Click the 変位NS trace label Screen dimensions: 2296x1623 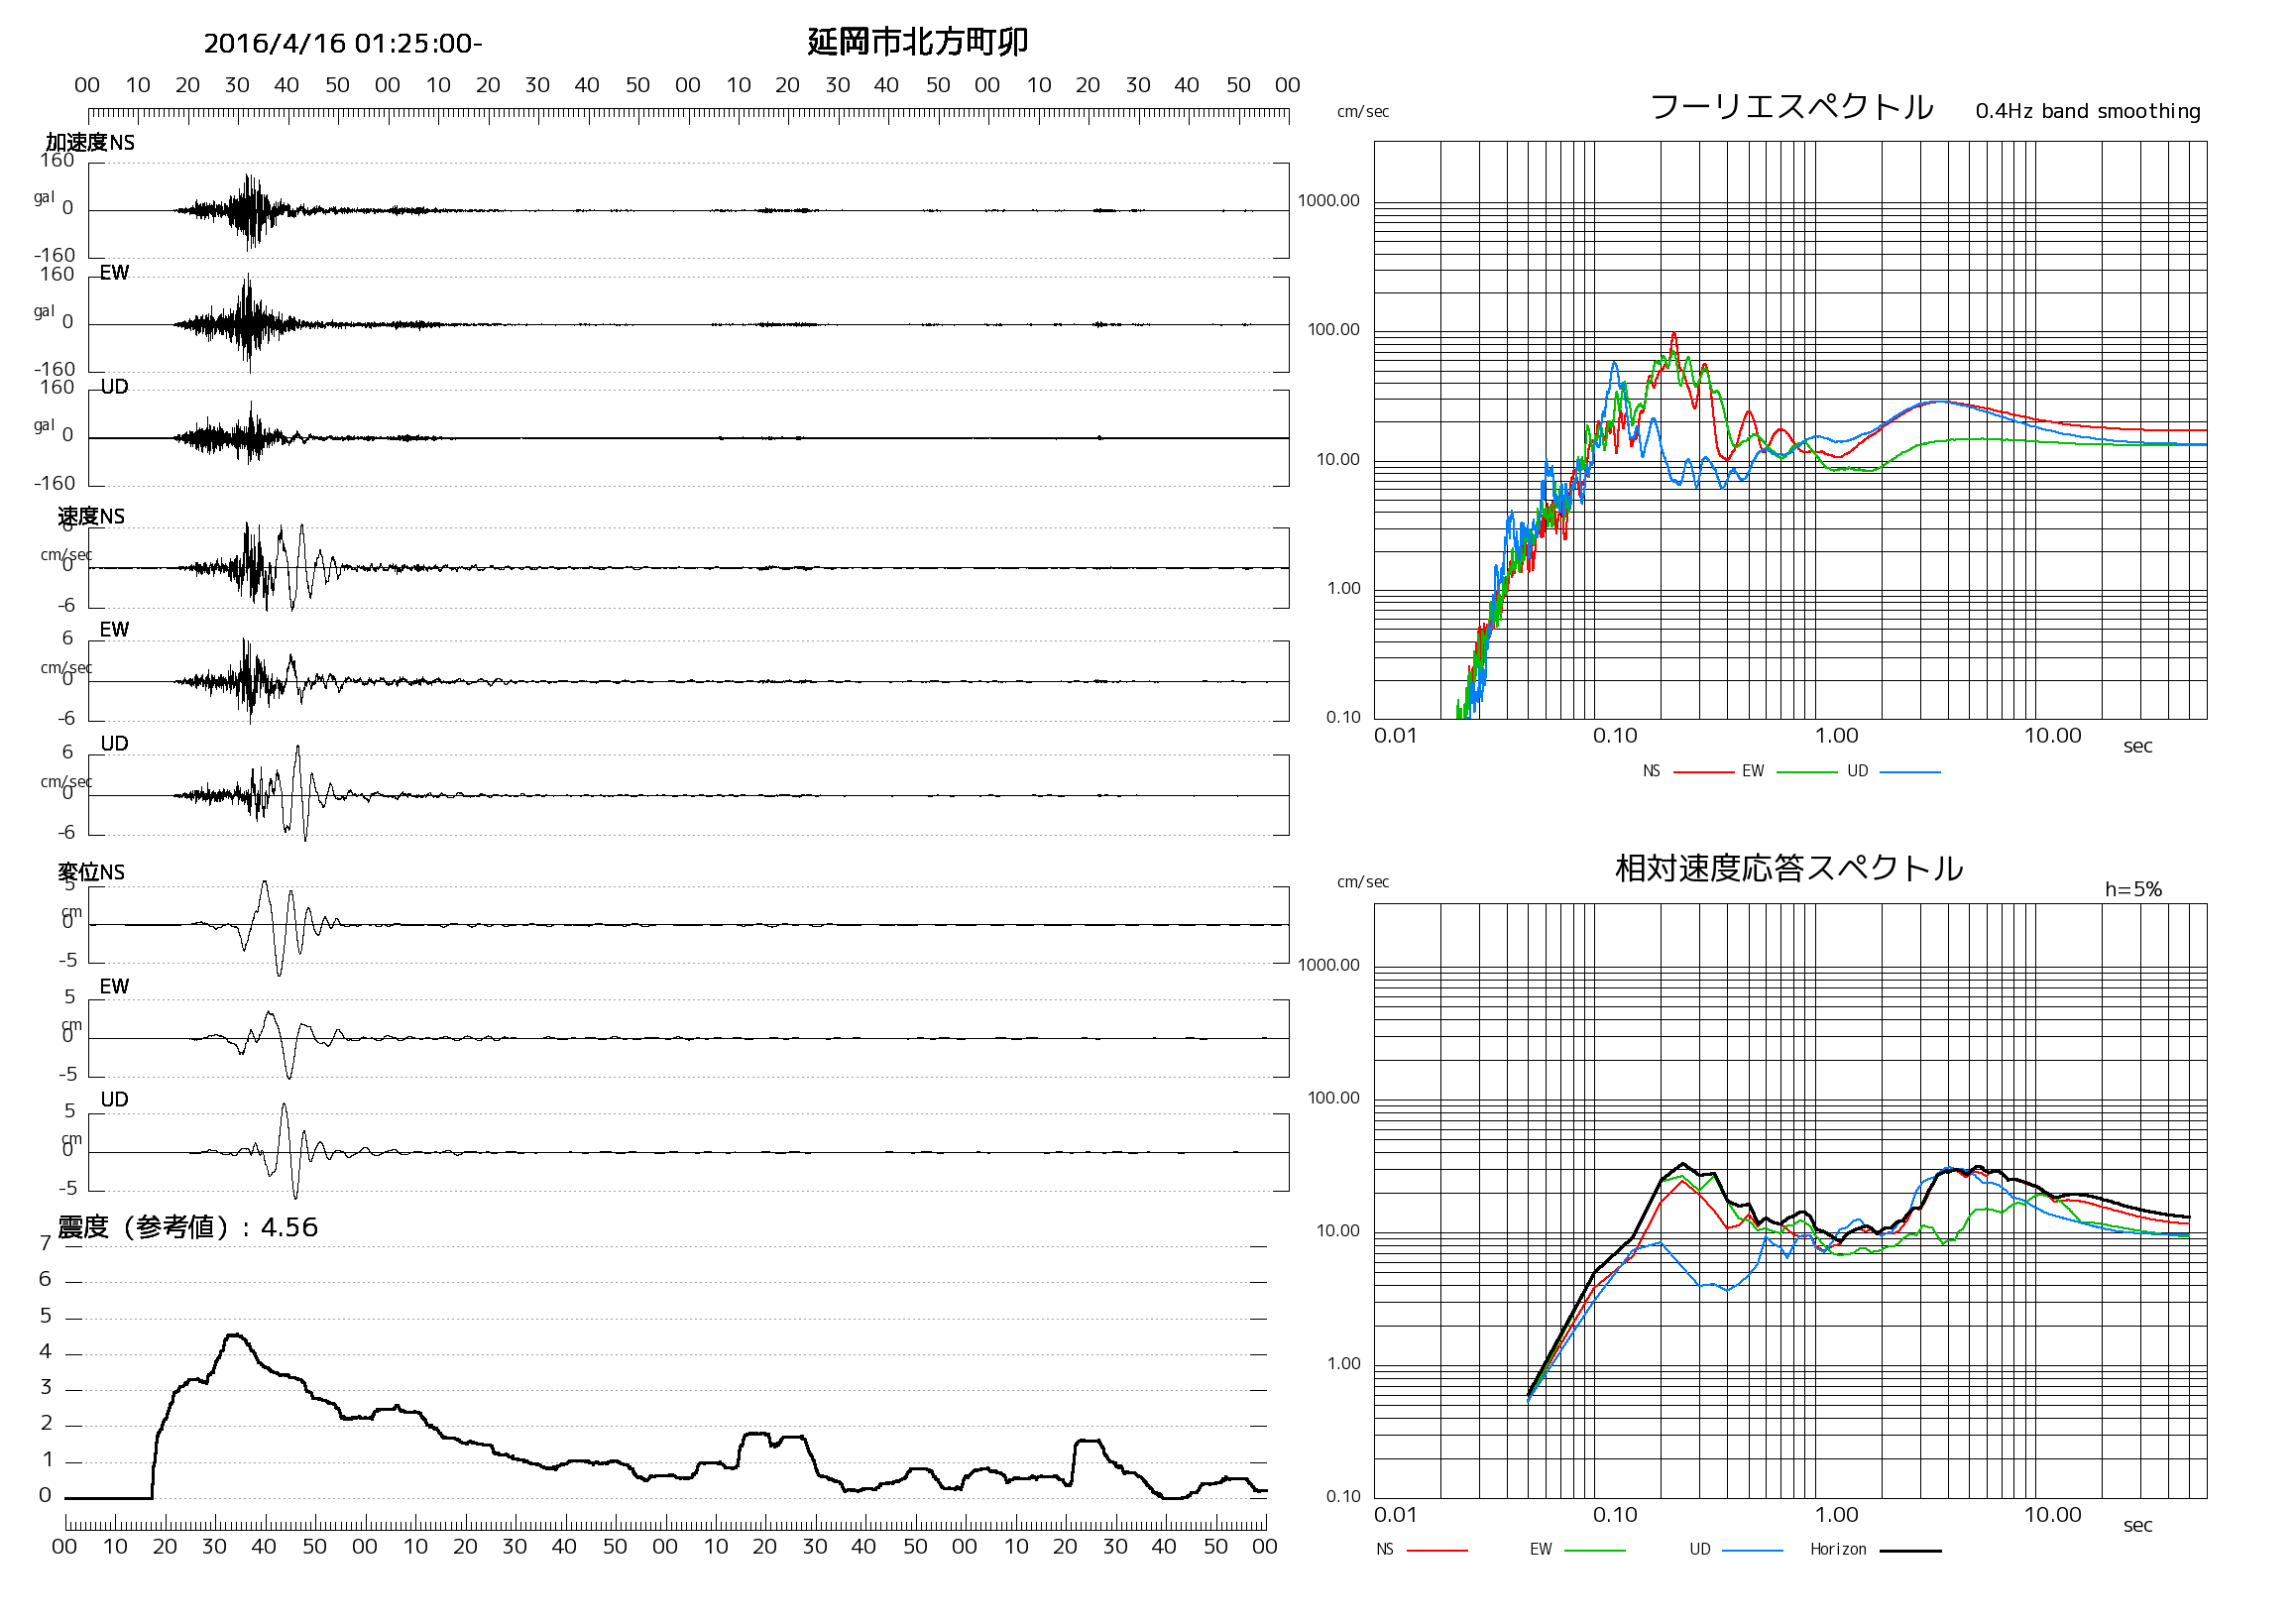[91, 872]
